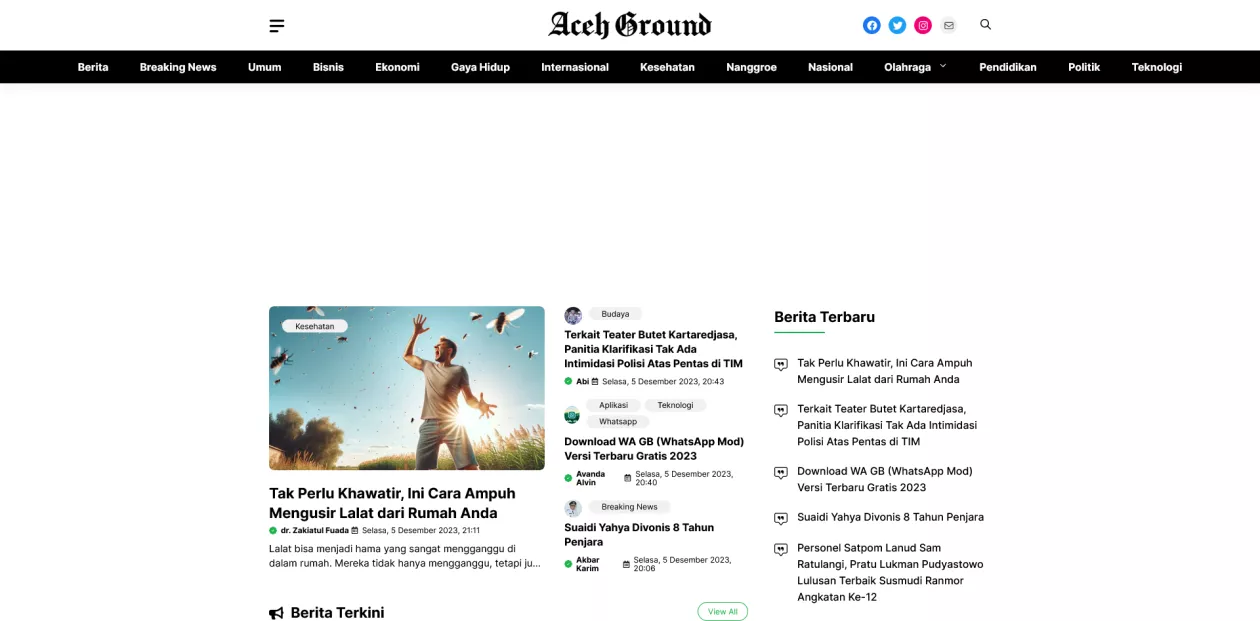
Task: Open the Berita menu item
Action: coord(93,67)
